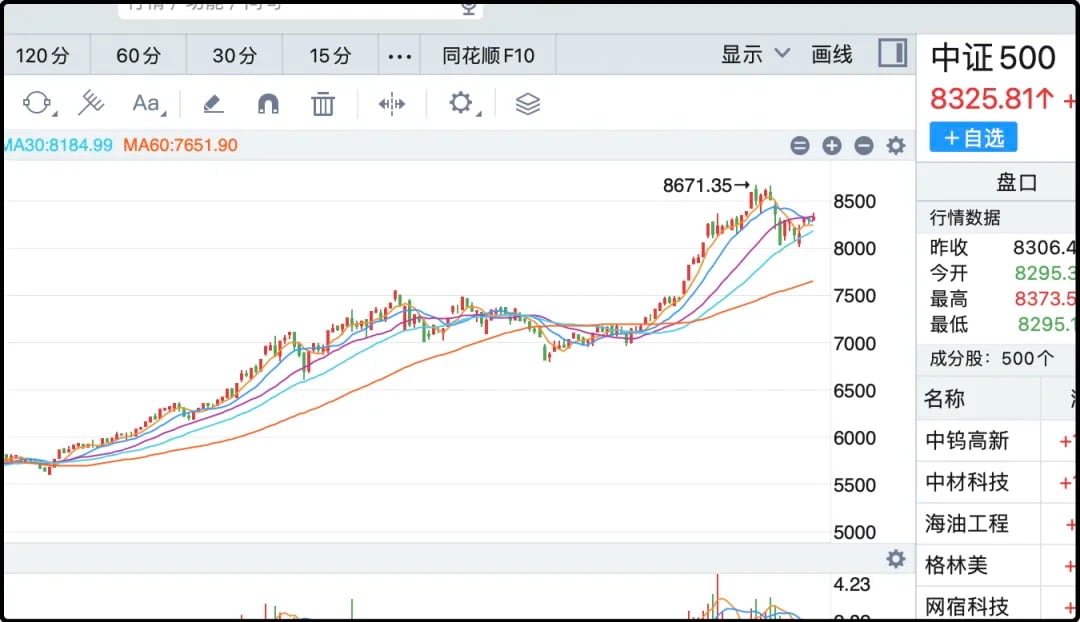The height and width of the screenshot is (622, 1080).
Task: Click the chart split comparison icon
Action: (391, 103)
